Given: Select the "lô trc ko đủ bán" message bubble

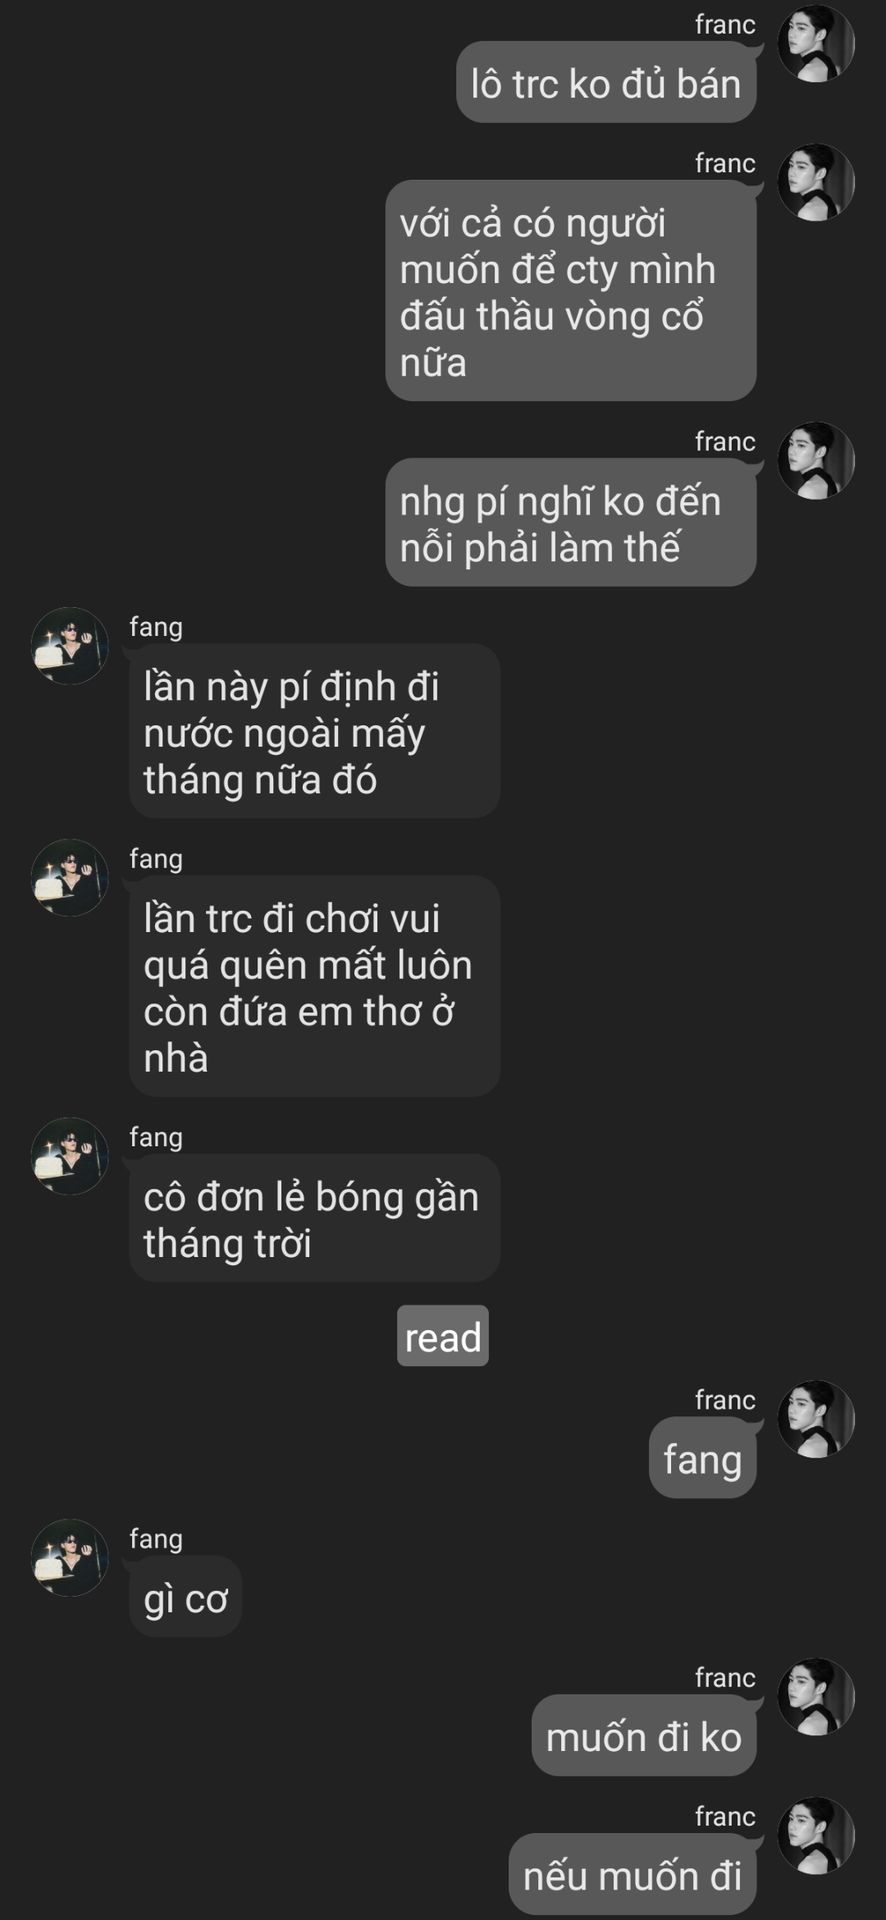Looking at the screenshot, I should pyautogui.click(x=606, y=83).
